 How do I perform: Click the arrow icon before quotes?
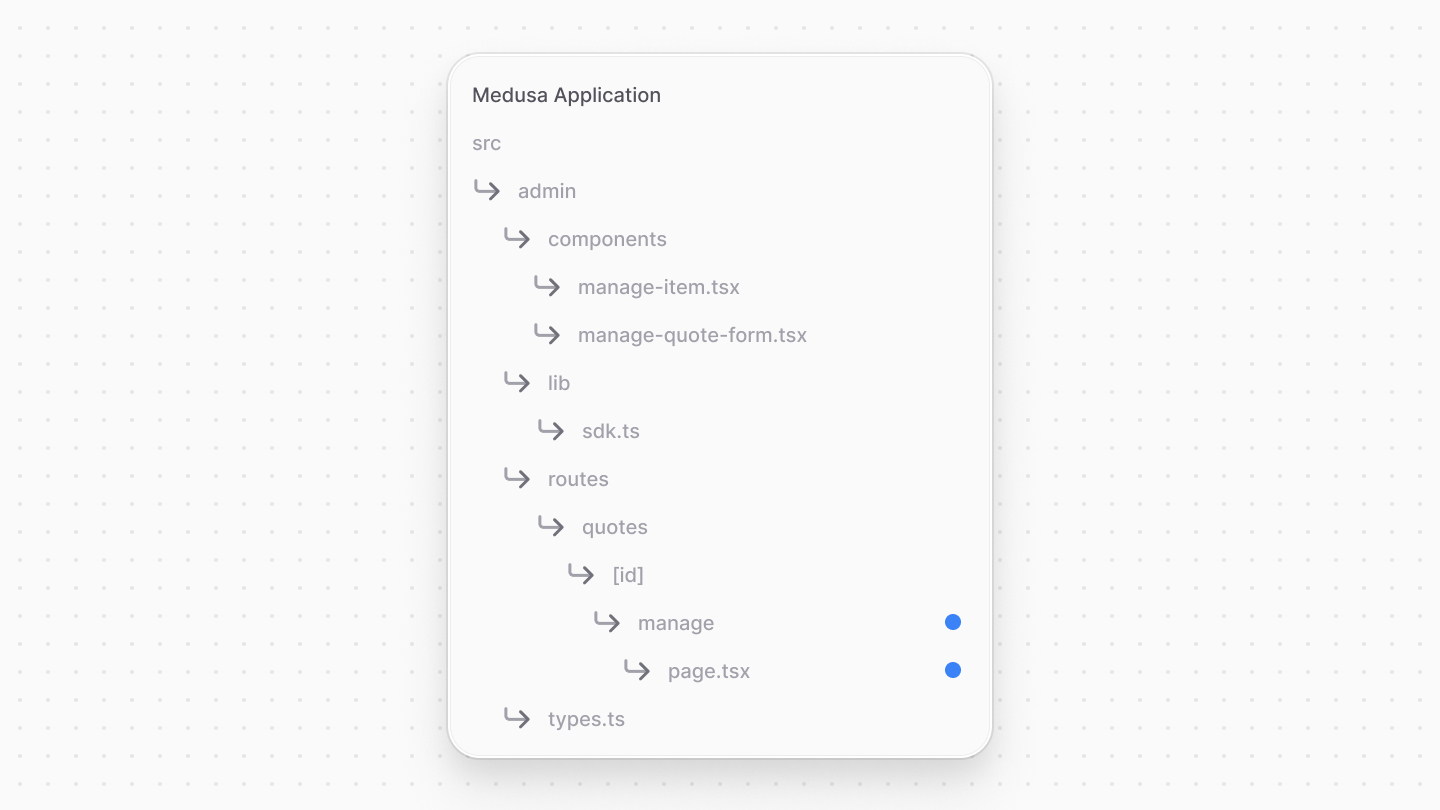551,526
